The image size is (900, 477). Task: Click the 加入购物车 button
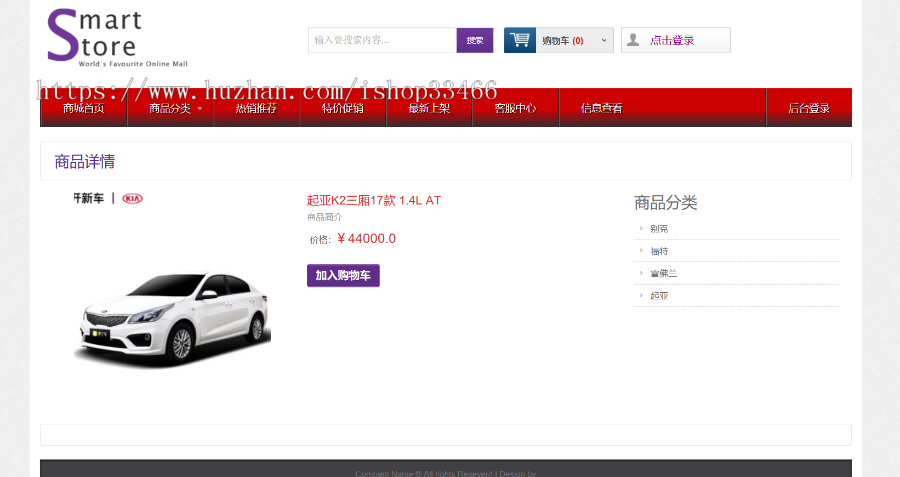tap(343, 276)
